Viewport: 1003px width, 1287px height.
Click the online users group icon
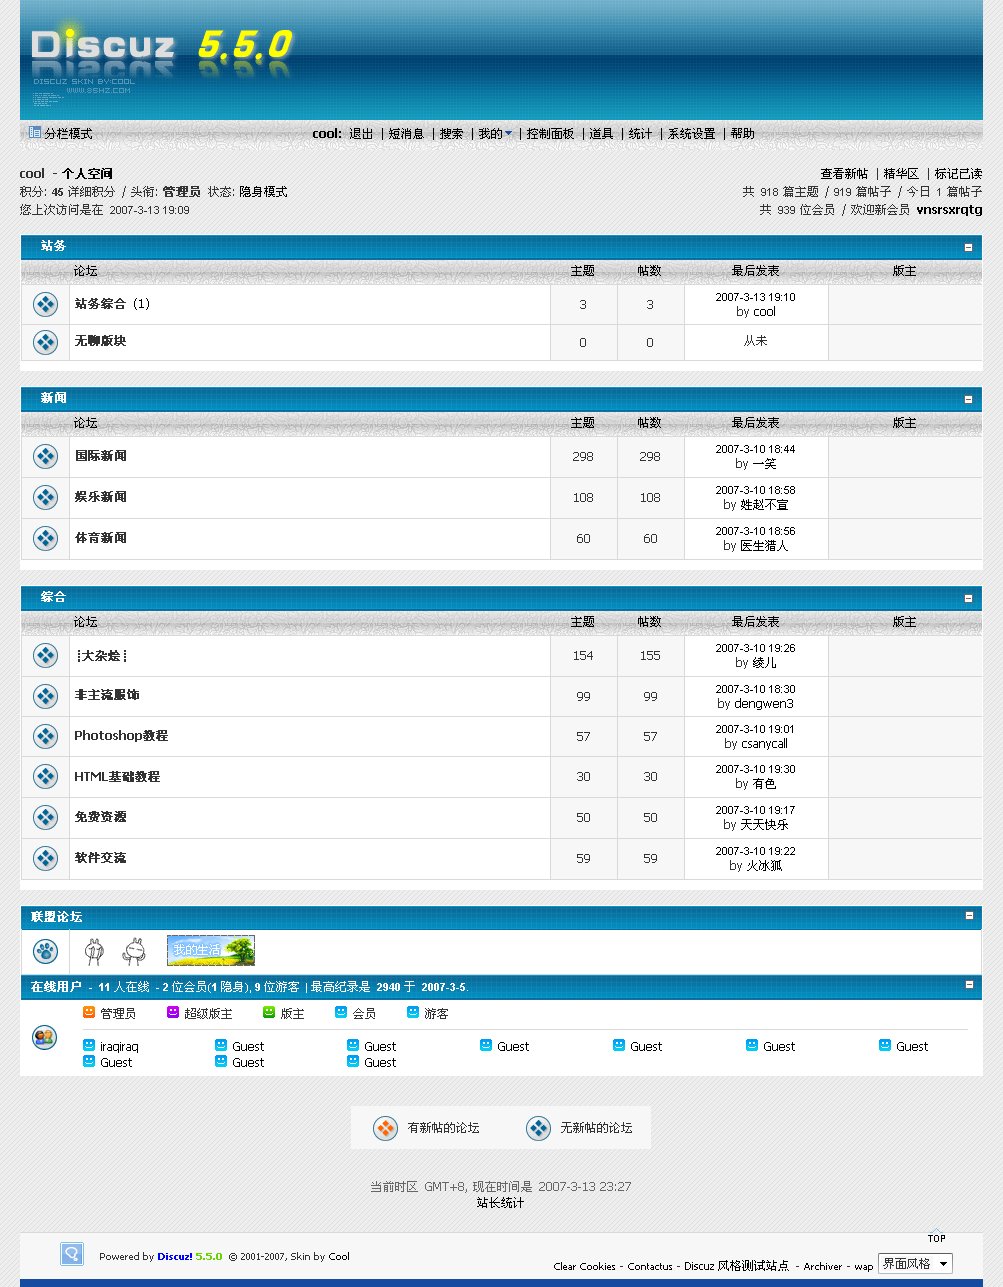[45, 1037]
